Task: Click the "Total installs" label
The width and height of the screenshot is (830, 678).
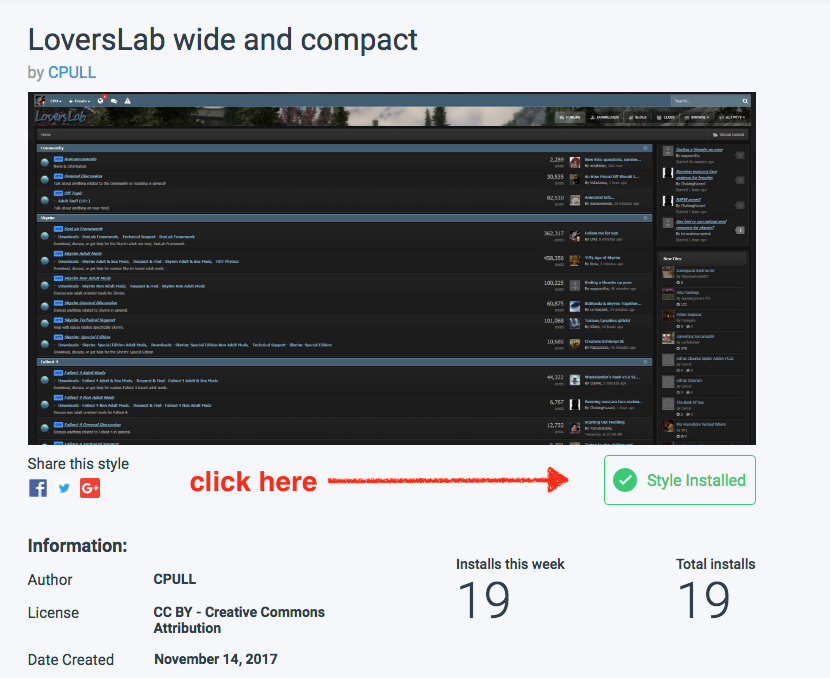Action: (x=716, y=564)
